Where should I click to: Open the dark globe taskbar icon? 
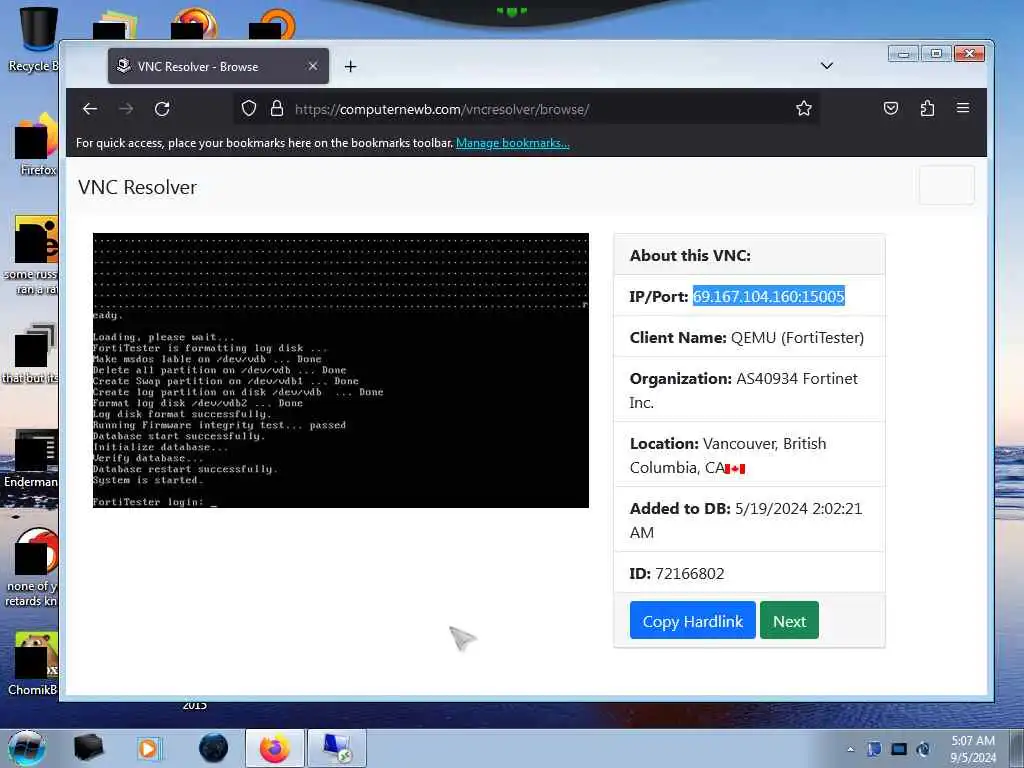click(214, 748)
